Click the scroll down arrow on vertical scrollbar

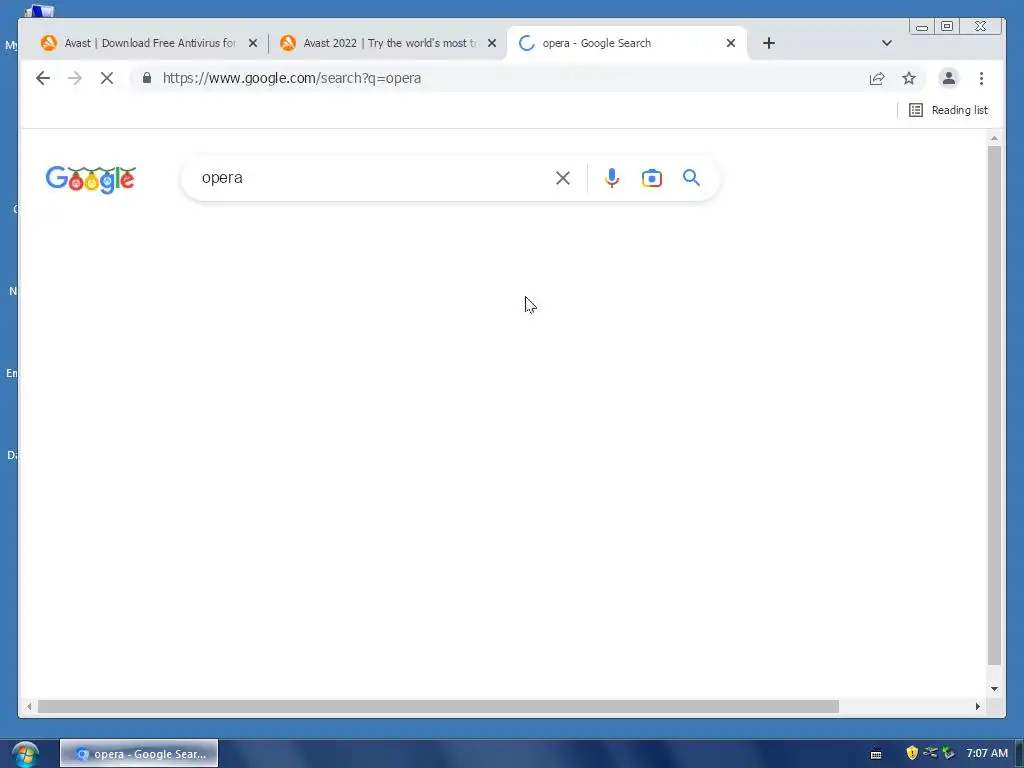[995, 689]
